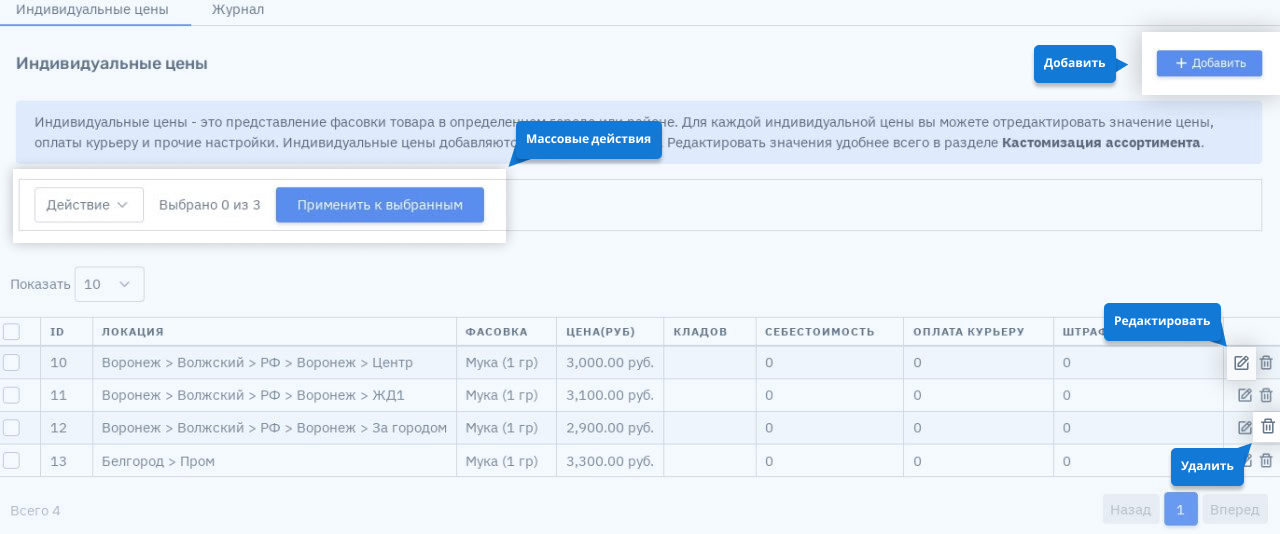Select the Индивидуальные цены tab
This screenshot has width=1280, height=534.
click(x=92, y=9)
